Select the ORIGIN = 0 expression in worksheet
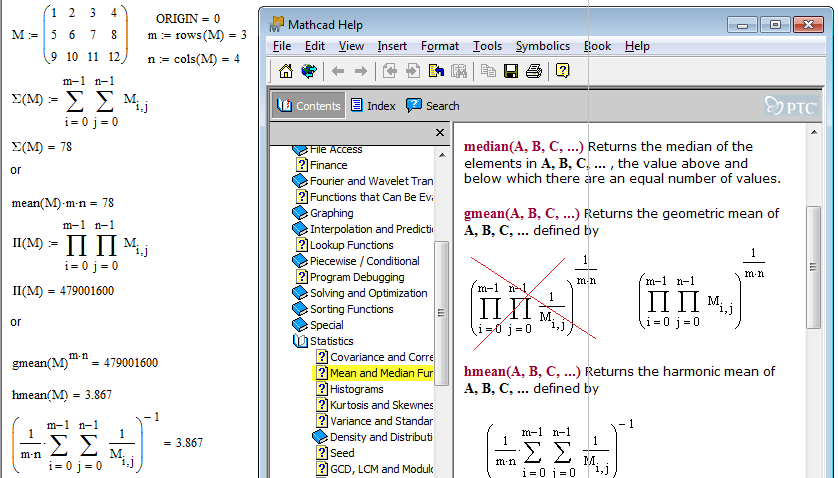The height and width of the screenshot is (478, 838). pos(188,19)
